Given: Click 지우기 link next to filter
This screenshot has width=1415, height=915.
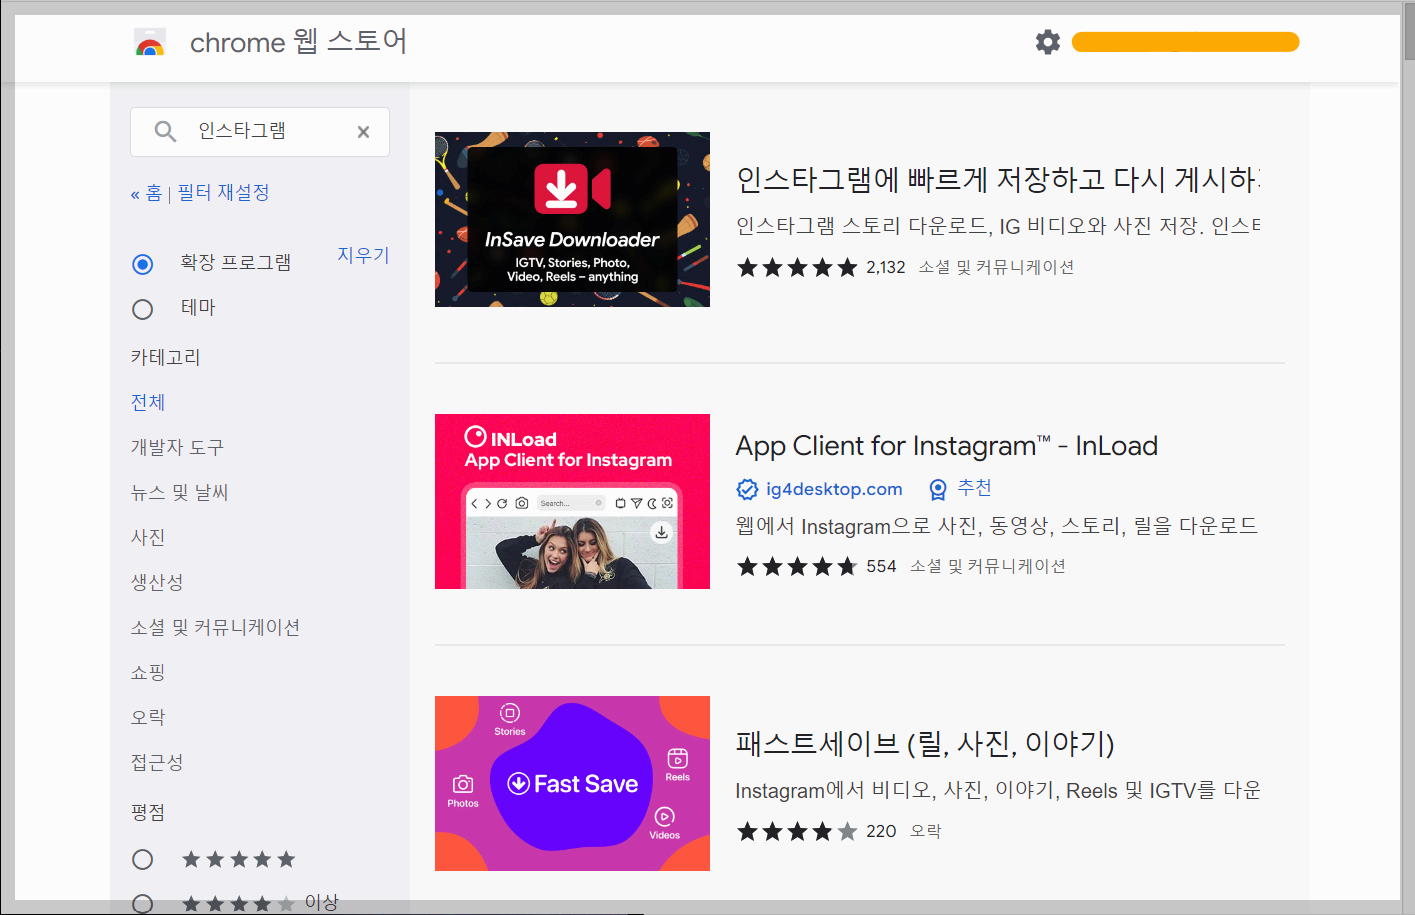Looking at the screenshot, I should pos(363,255).
